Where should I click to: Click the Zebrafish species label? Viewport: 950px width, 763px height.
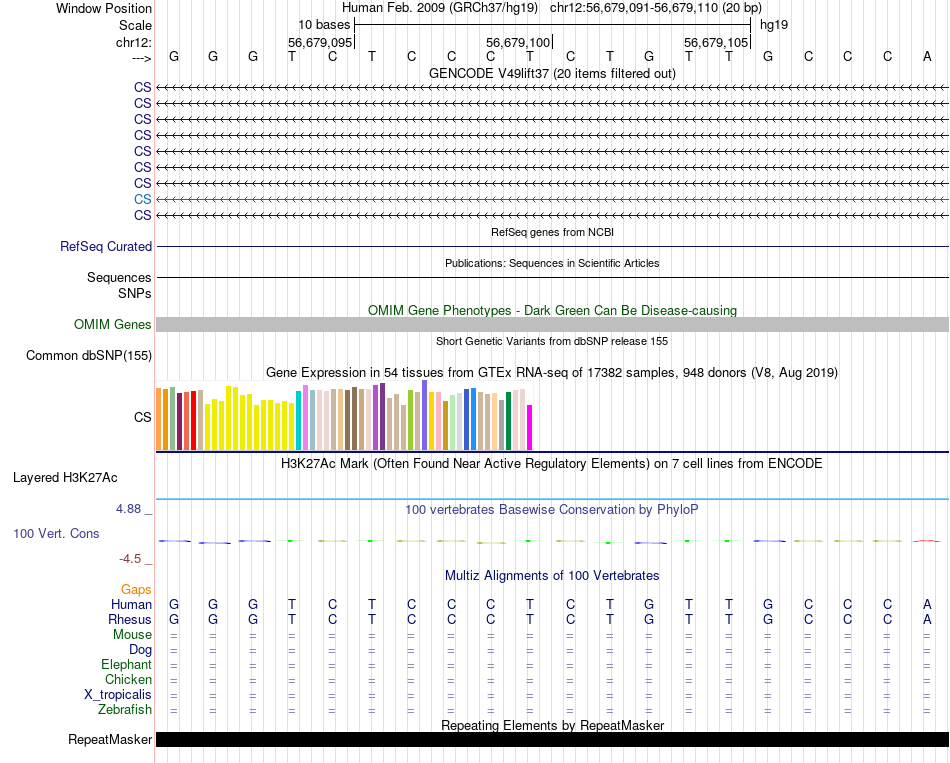(x=125, y=710)
